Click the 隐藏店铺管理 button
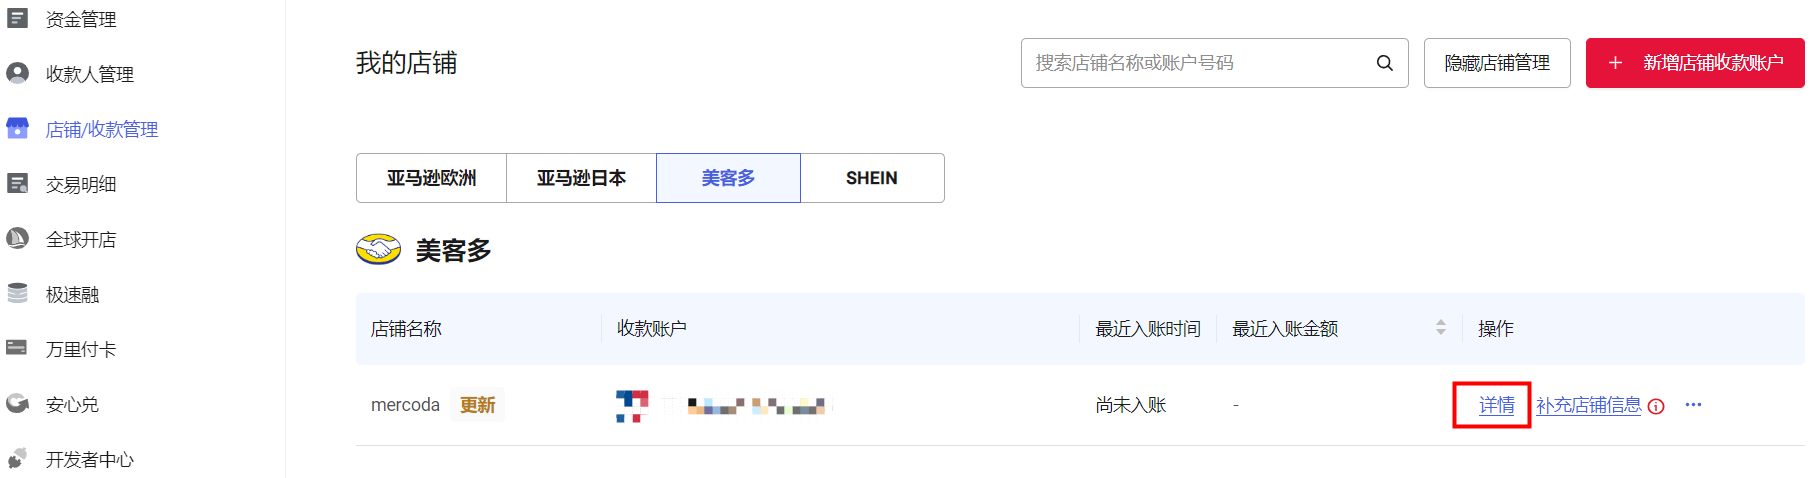The height and width of the screenshot is (478, 1813). [1496, 63]
